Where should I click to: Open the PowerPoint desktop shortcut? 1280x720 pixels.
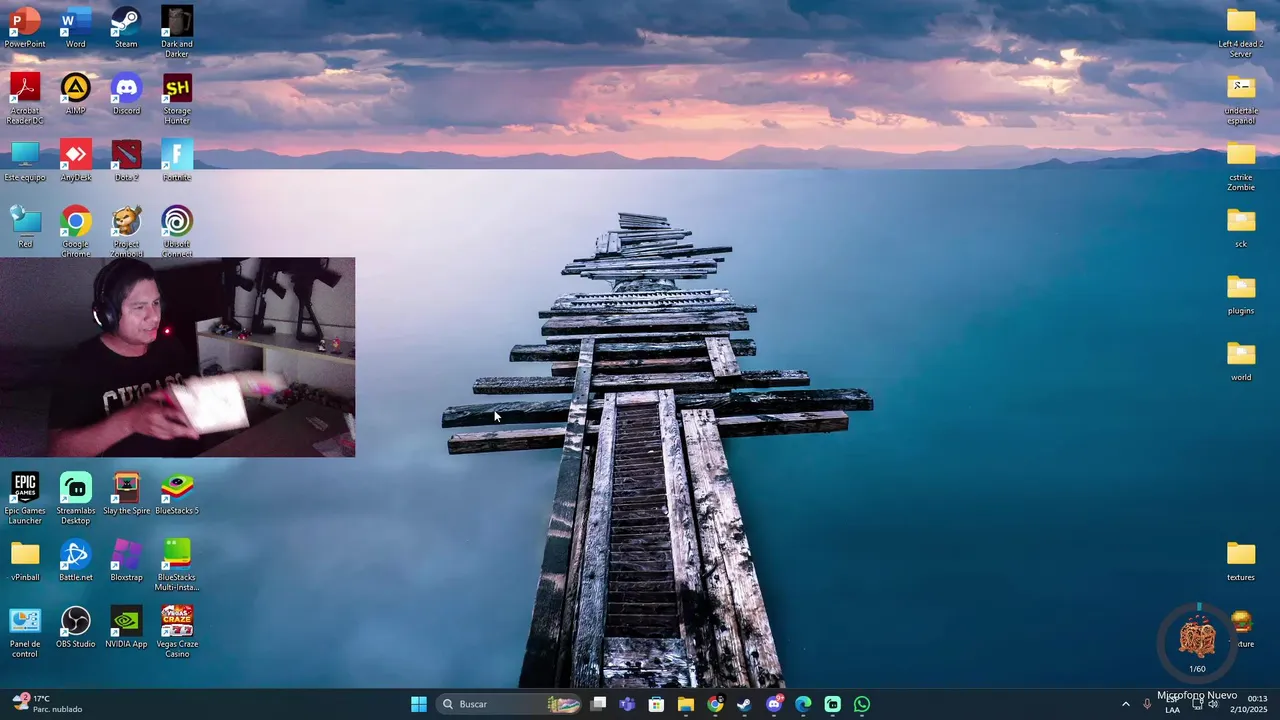[x=25, y=27]
